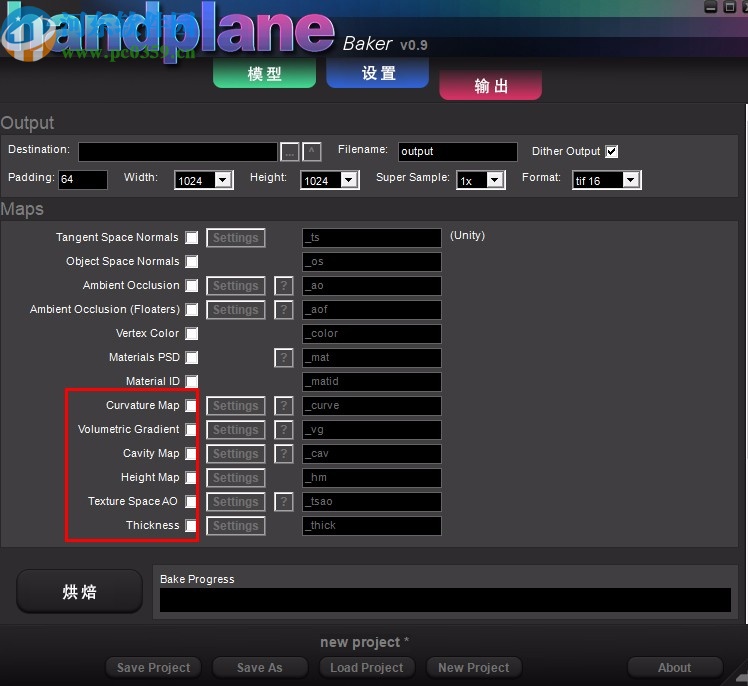Enable Tangent Space Normals map
This screenshot has height=686, width=748.
[x=192, y=238]
